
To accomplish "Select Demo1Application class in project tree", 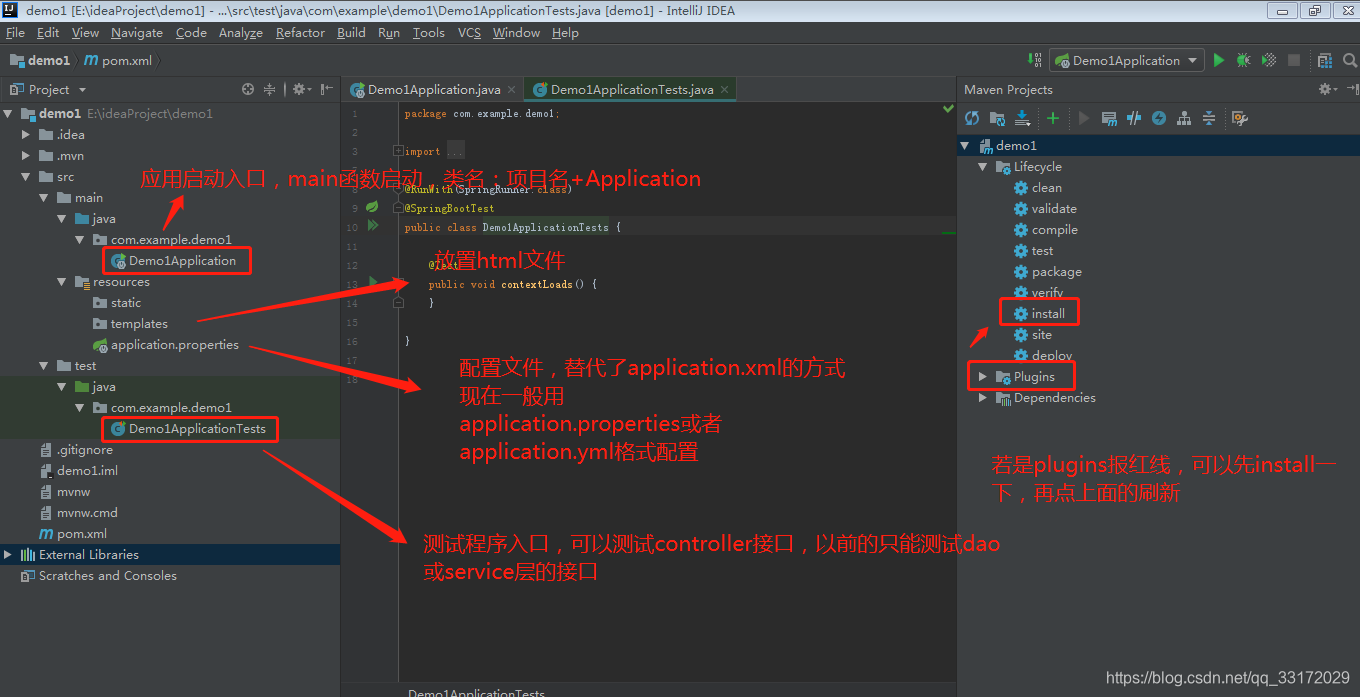I will (x=182, y=260).
